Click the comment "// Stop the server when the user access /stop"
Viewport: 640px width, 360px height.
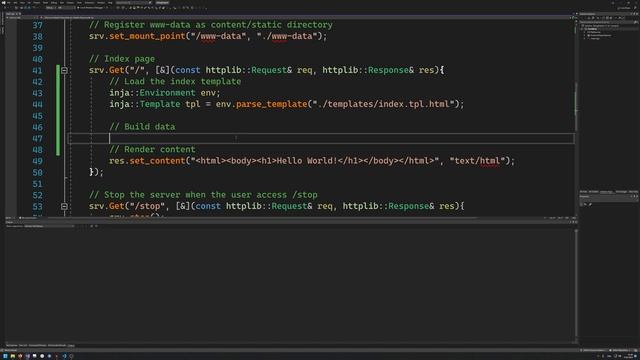tap(203, 195)
